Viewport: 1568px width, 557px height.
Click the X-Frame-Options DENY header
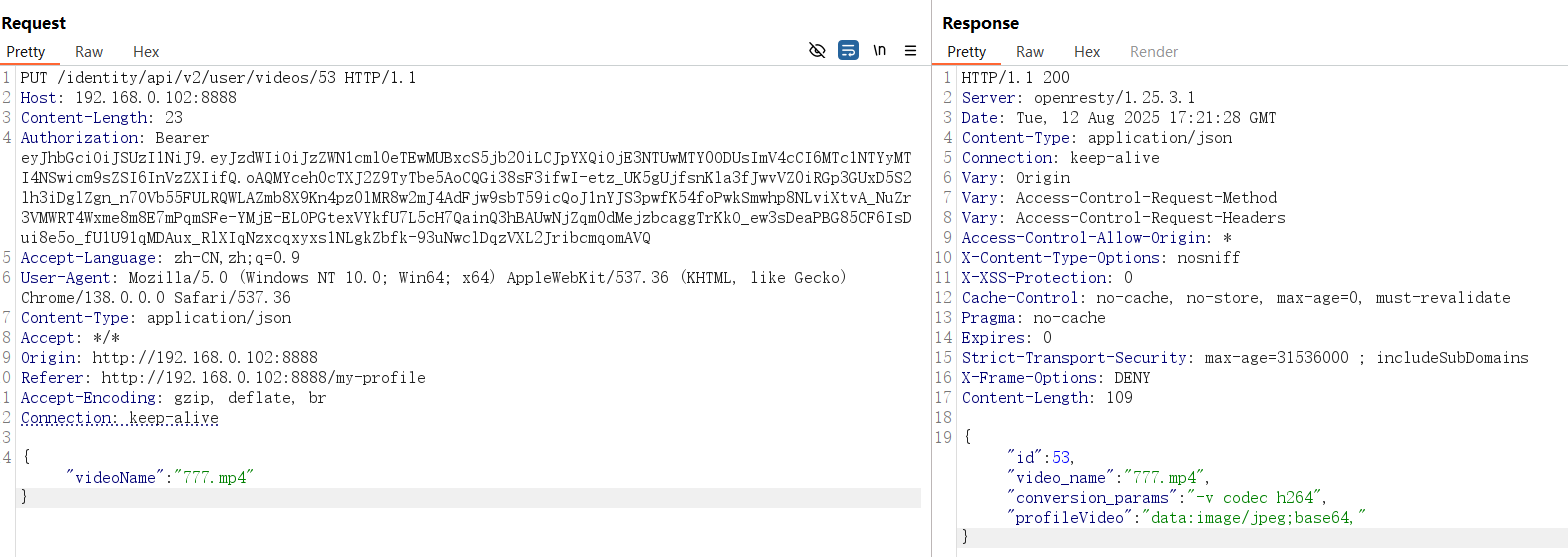1056,378
